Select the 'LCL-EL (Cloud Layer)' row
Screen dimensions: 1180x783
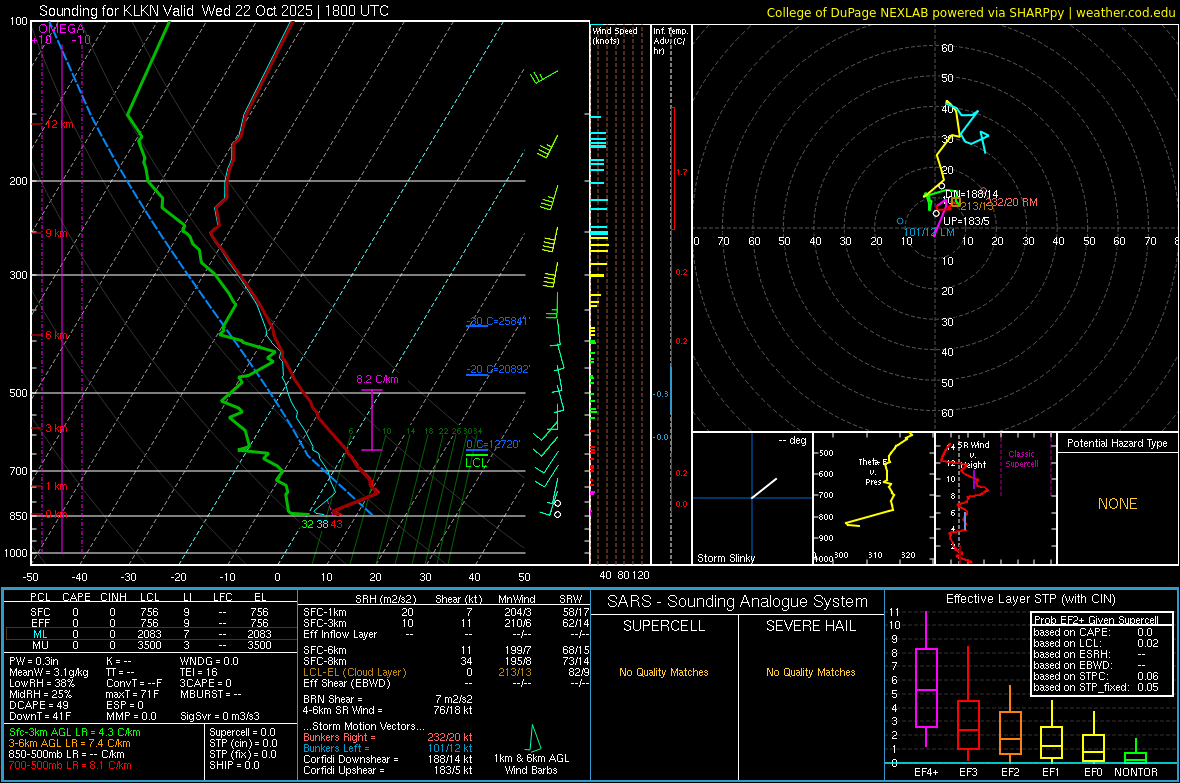pyautogui.click(x=446, y=672)
